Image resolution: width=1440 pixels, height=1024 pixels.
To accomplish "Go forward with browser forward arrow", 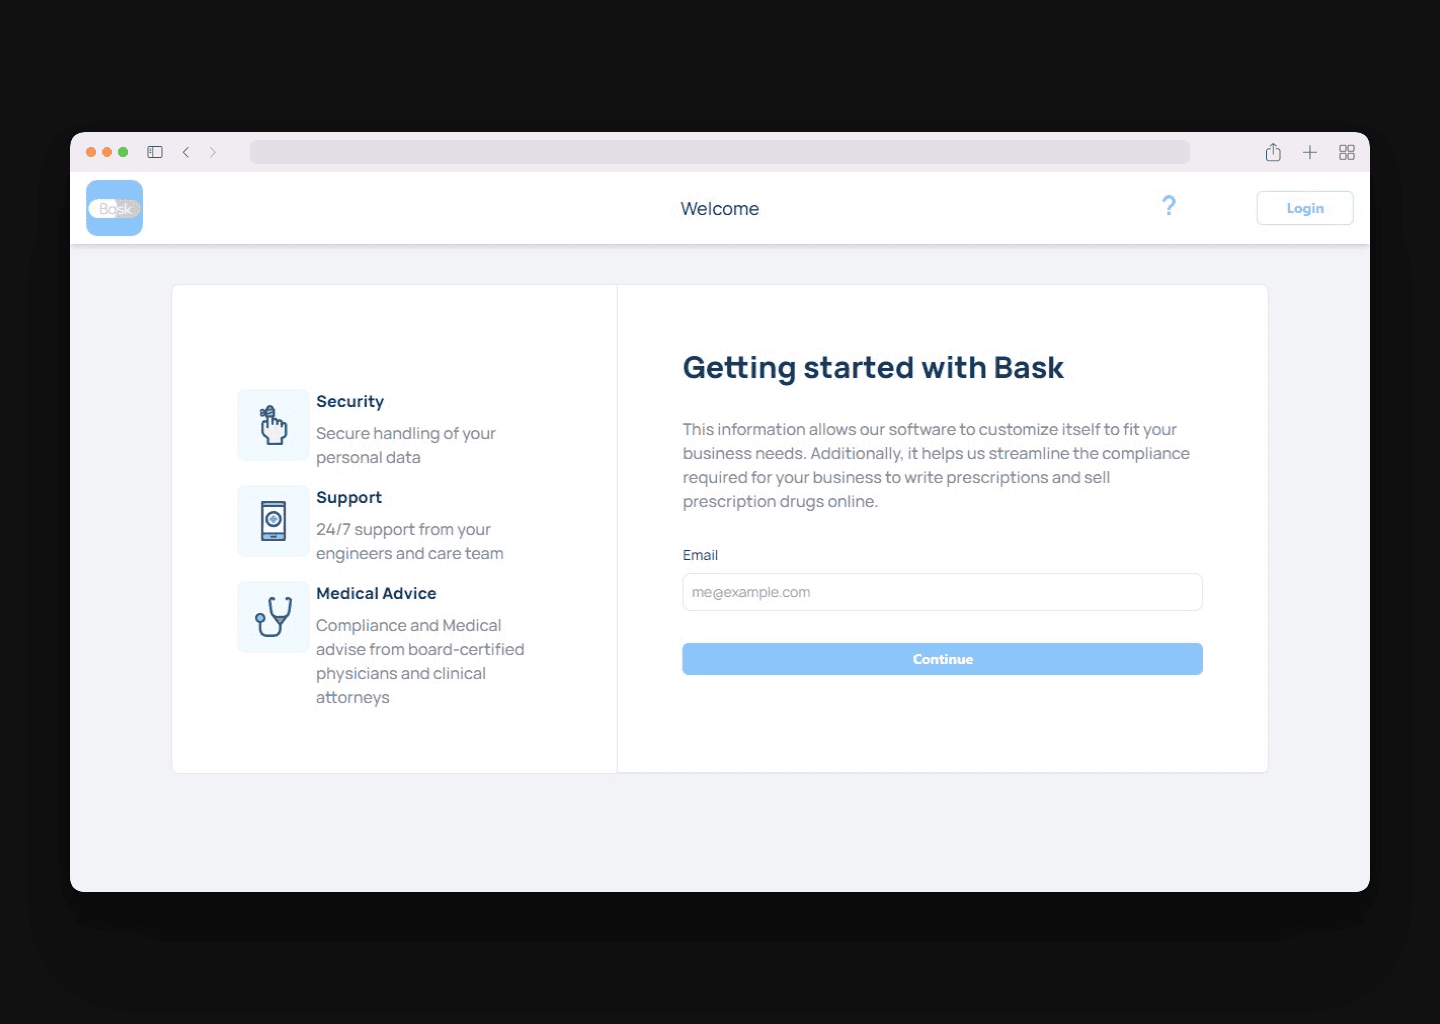I will coord(213,152).
